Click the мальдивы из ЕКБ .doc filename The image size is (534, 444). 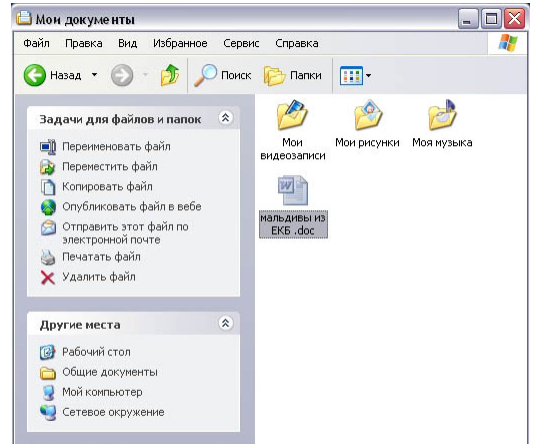(x=293, y=224)
